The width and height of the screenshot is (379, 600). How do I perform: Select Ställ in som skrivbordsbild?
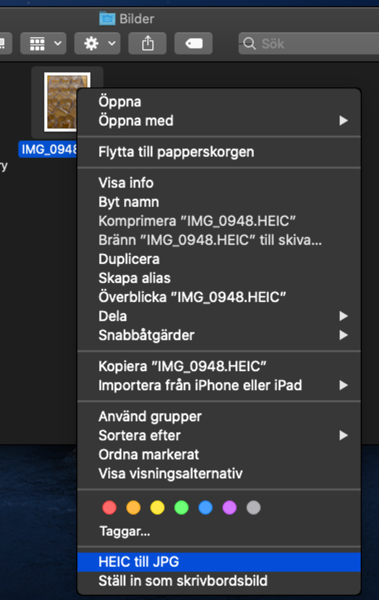219,581
